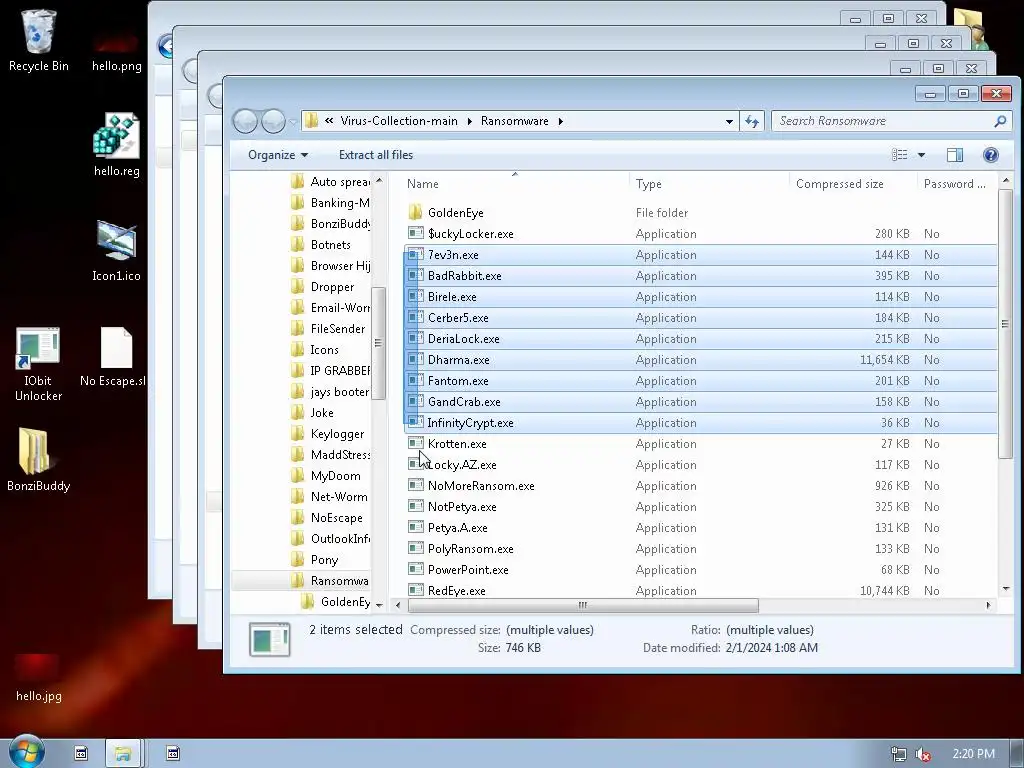Select the Icon1.ico desktop icon

pos(116,251)
